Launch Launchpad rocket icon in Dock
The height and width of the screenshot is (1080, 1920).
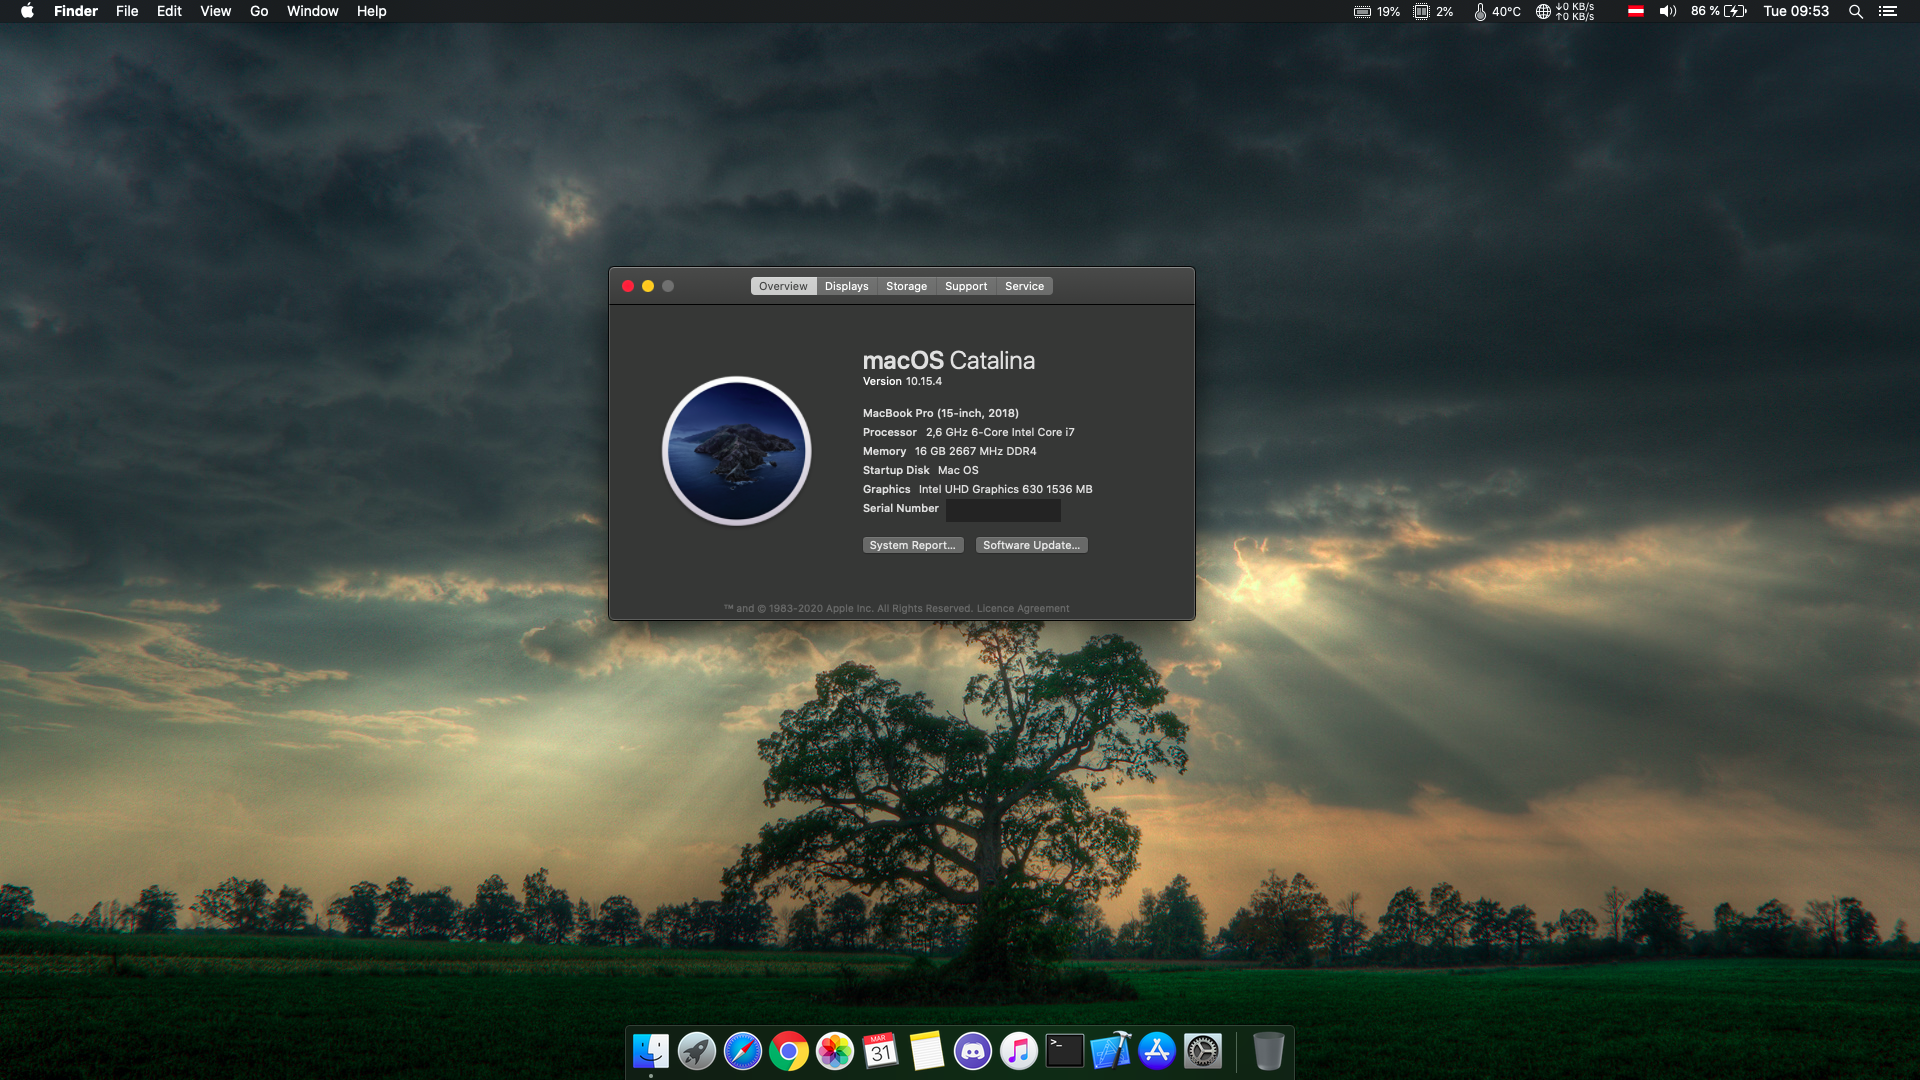[x=697, y=1051]
